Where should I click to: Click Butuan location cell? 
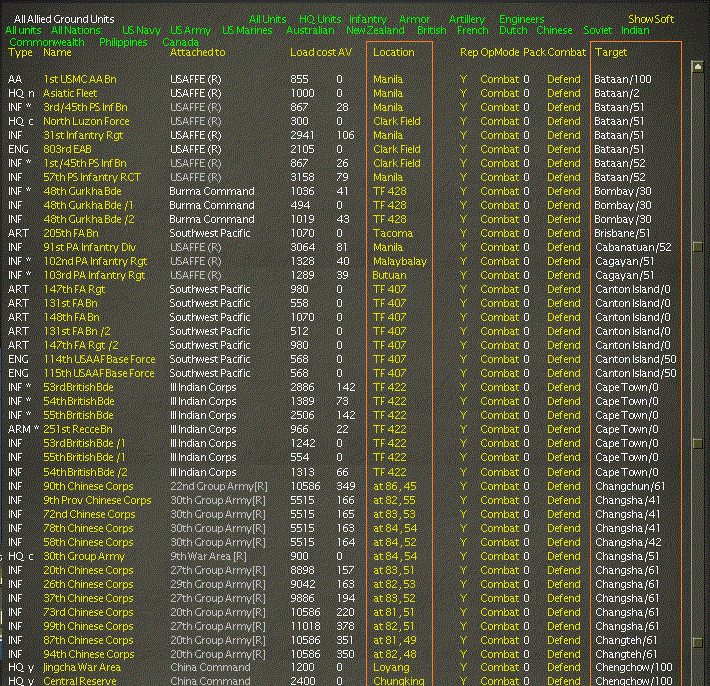pyautogui.click(x=389, y=275)
